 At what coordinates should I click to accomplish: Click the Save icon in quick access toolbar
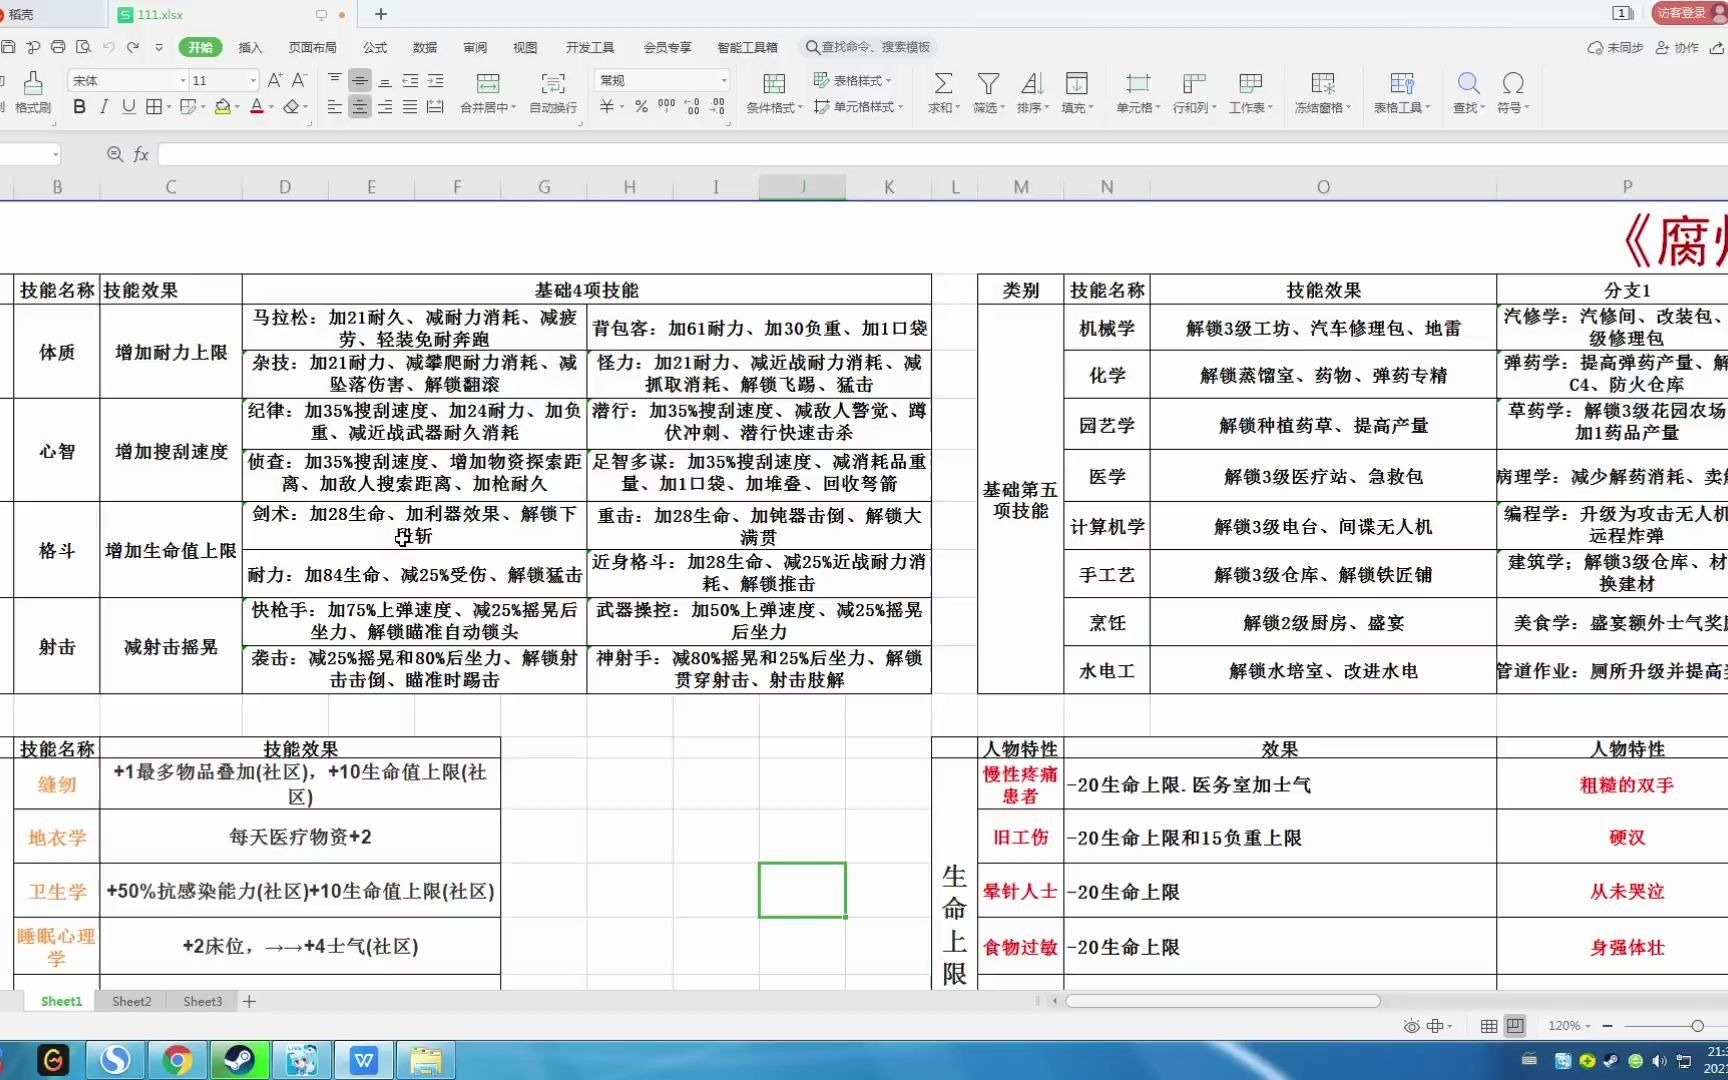(x=8, y=47)
